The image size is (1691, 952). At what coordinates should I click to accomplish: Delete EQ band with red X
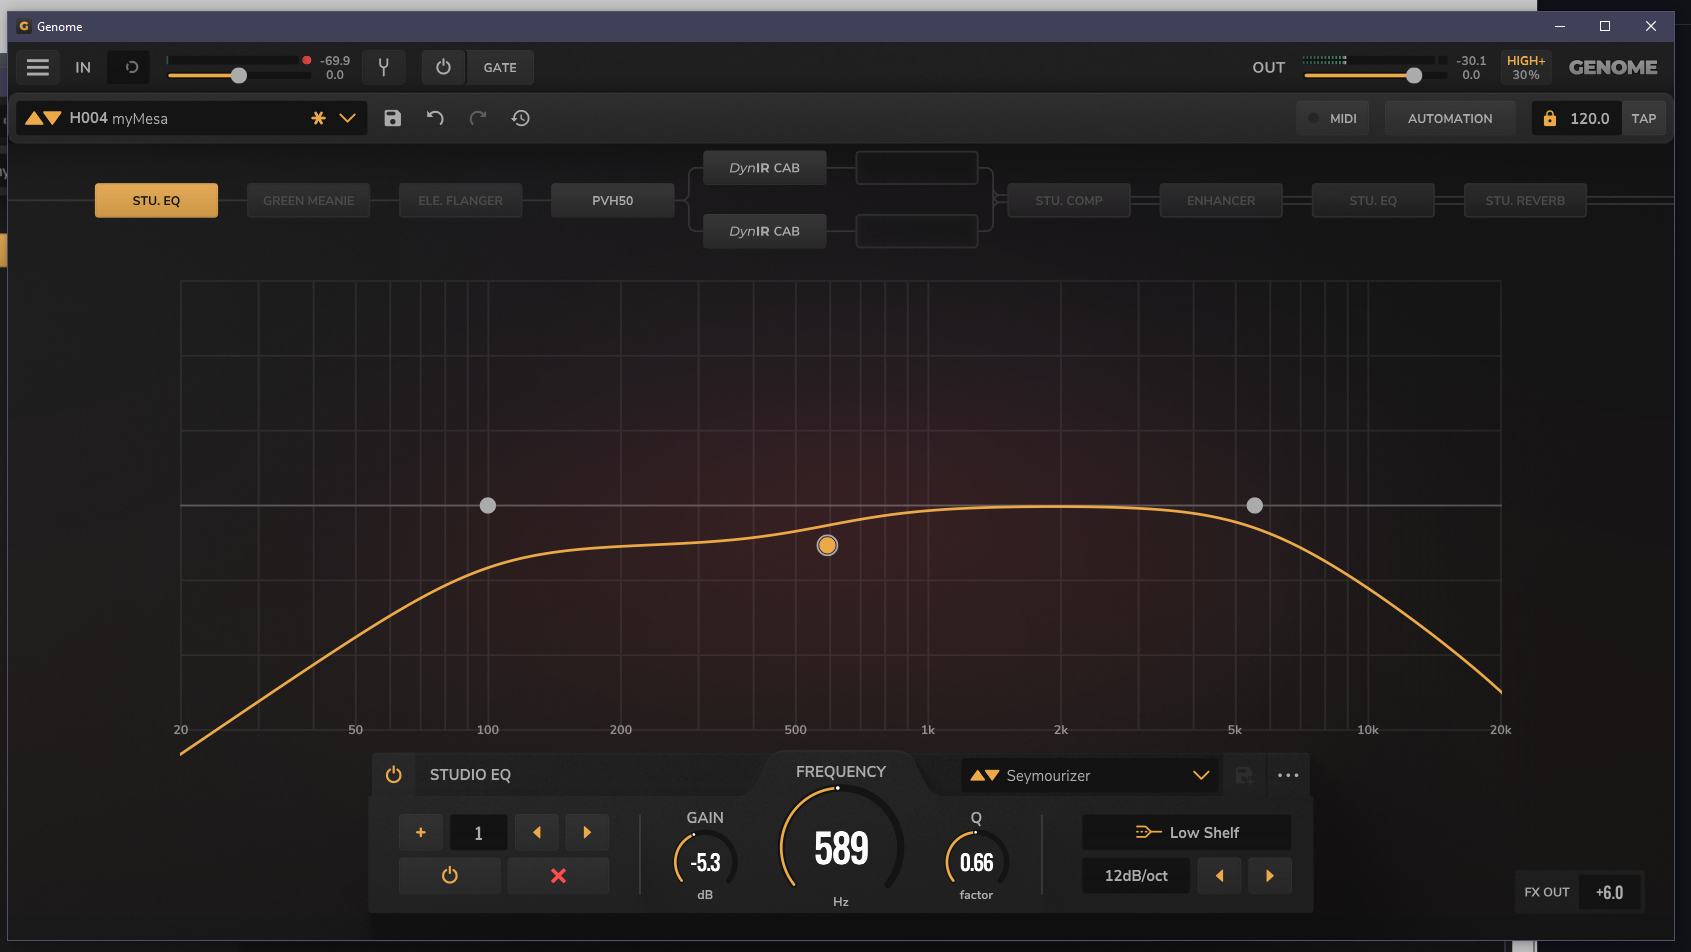[558, 876]
